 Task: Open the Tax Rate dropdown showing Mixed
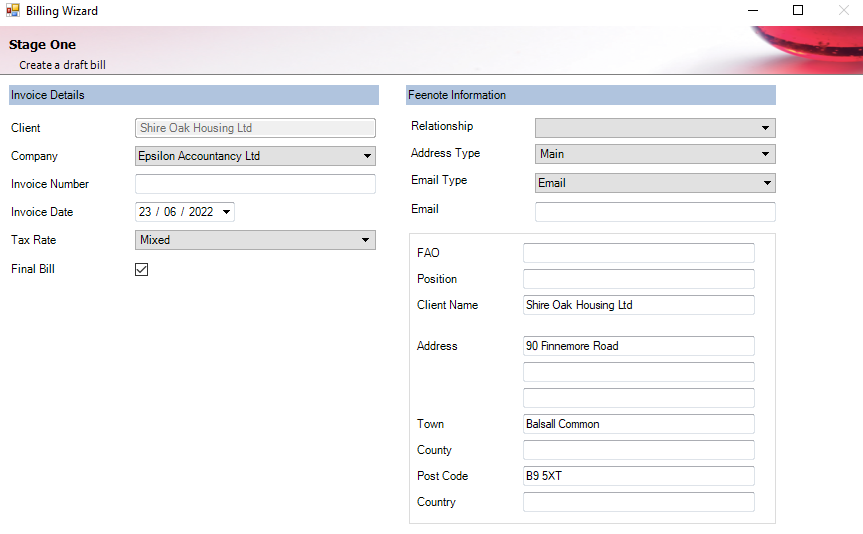pos(255,240)
